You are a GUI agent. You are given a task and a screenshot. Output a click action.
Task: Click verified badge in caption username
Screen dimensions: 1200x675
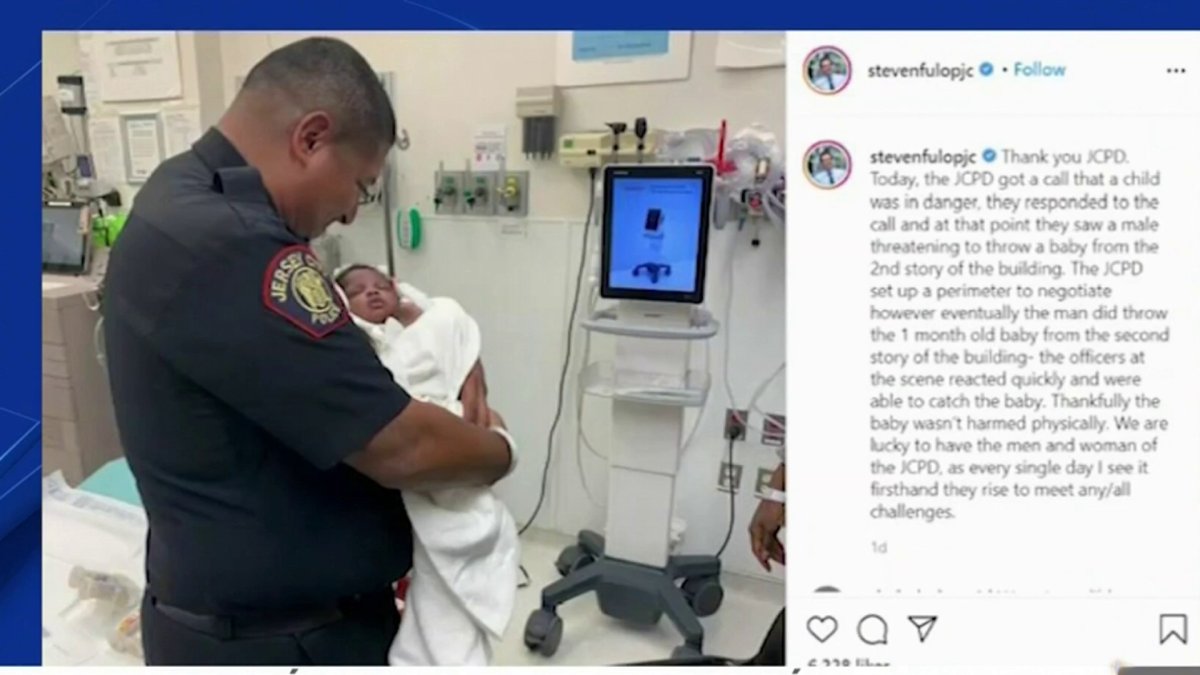pyautogui.click(x=990, y=156)
